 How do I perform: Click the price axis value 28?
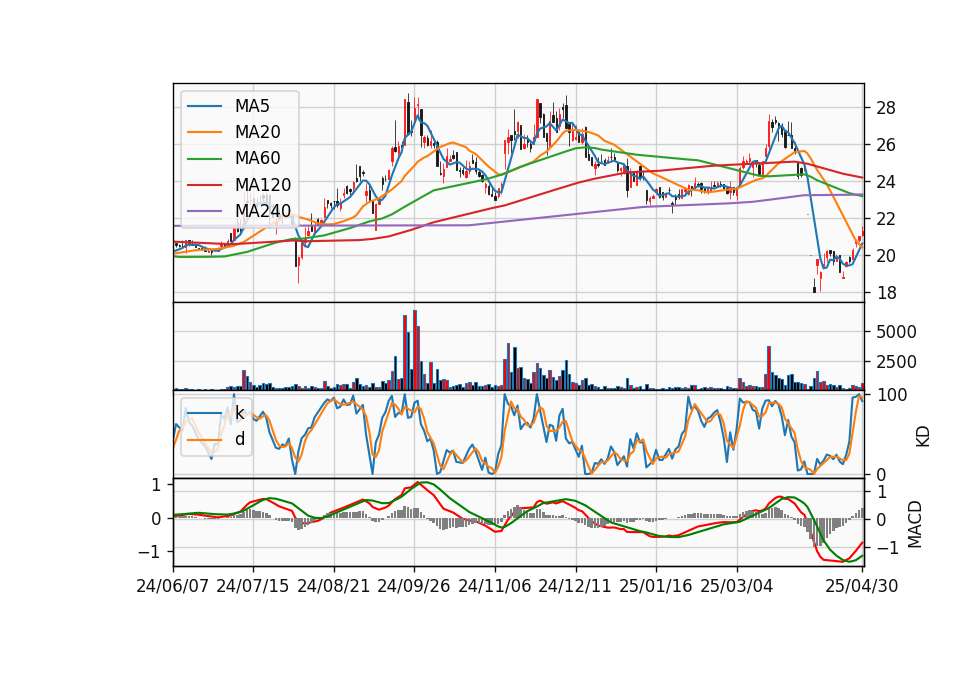[886, 108]
